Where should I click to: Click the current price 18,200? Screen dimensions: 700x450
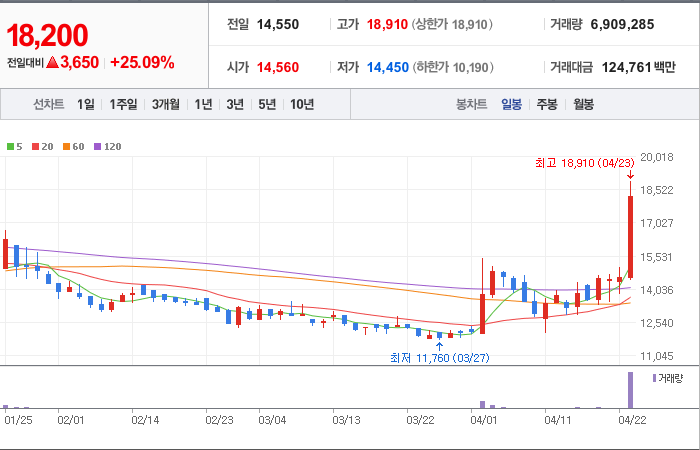tap(47, 36)
